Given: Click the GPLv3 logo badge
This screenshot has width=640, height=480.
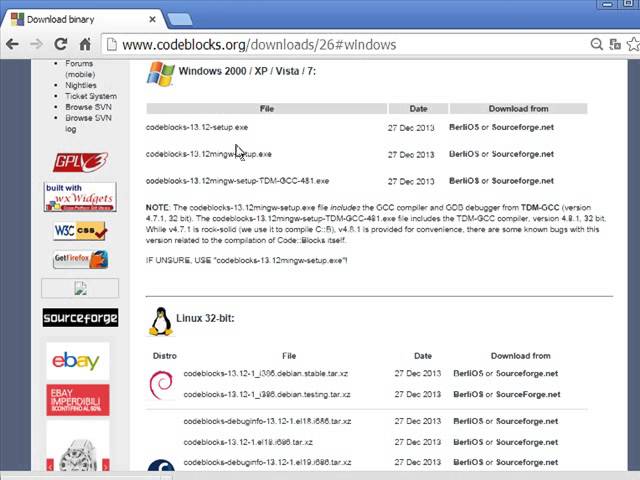Looking at the screenshot, I should click(x=80, y=162).
